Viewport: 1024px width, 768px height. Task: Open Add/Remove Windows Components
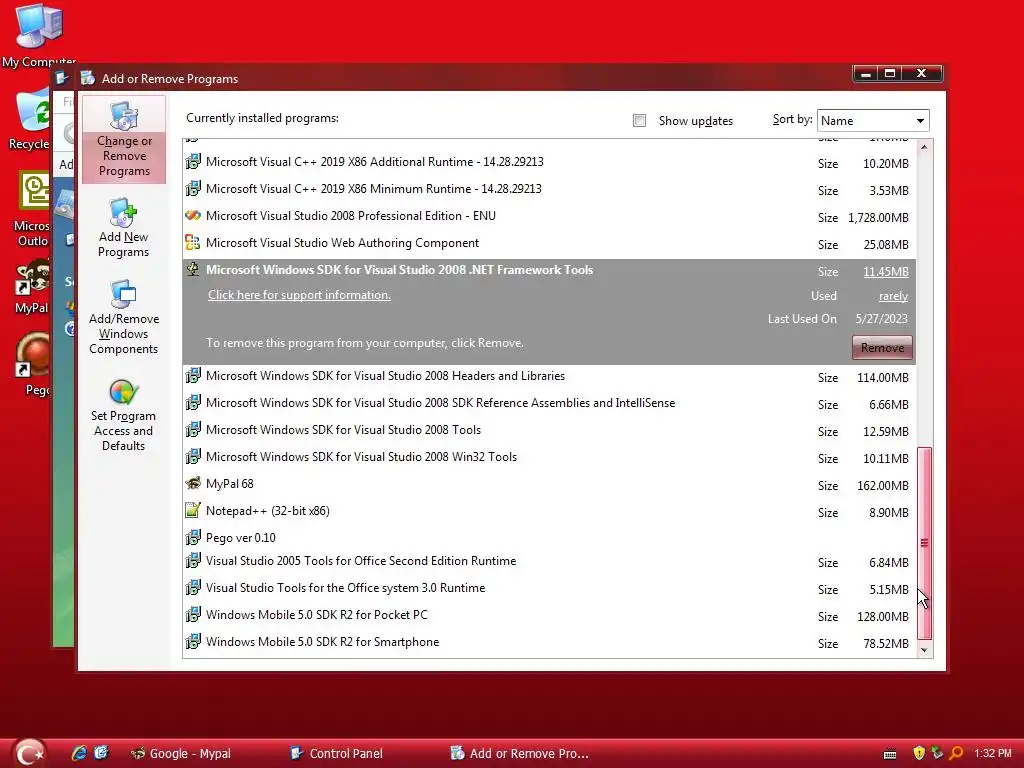(x=123, y=317)
